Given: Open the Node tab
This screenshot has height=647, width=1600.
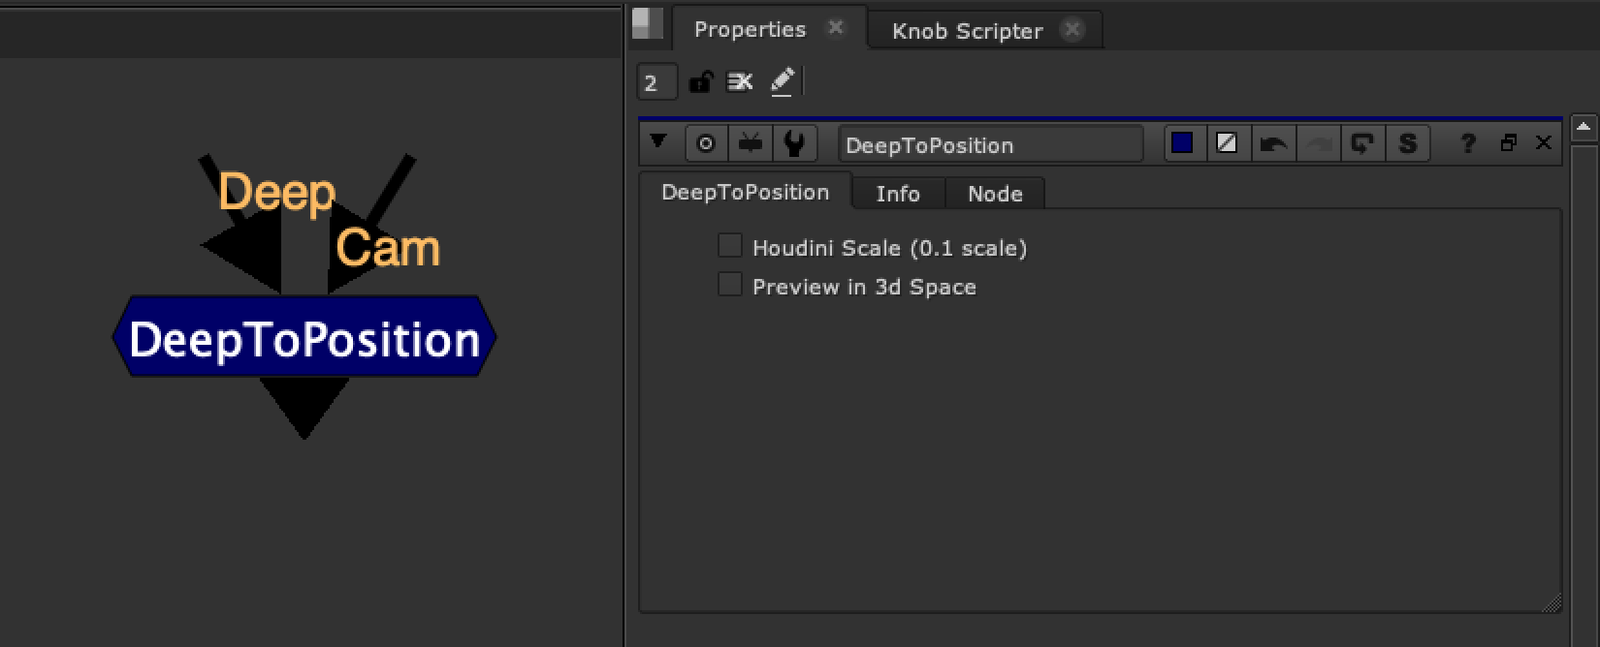Looking at the screenshot, I should click(x=995, y=194).
